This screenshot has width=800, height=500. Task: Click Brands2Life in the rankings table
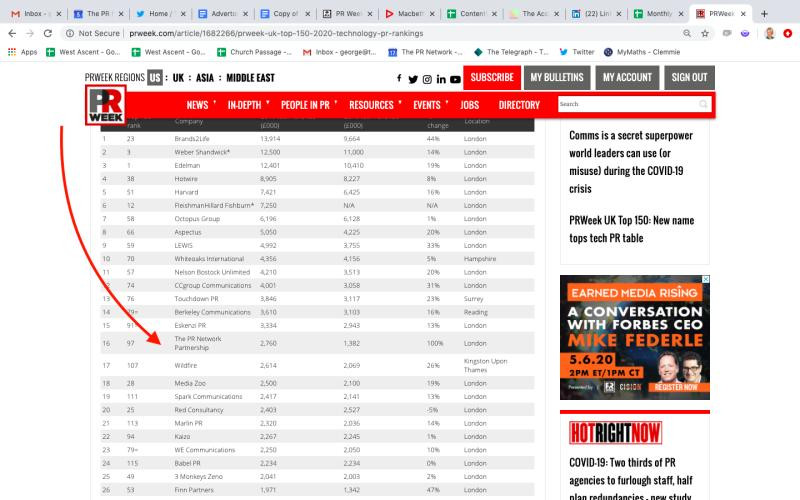coord(192,139)
